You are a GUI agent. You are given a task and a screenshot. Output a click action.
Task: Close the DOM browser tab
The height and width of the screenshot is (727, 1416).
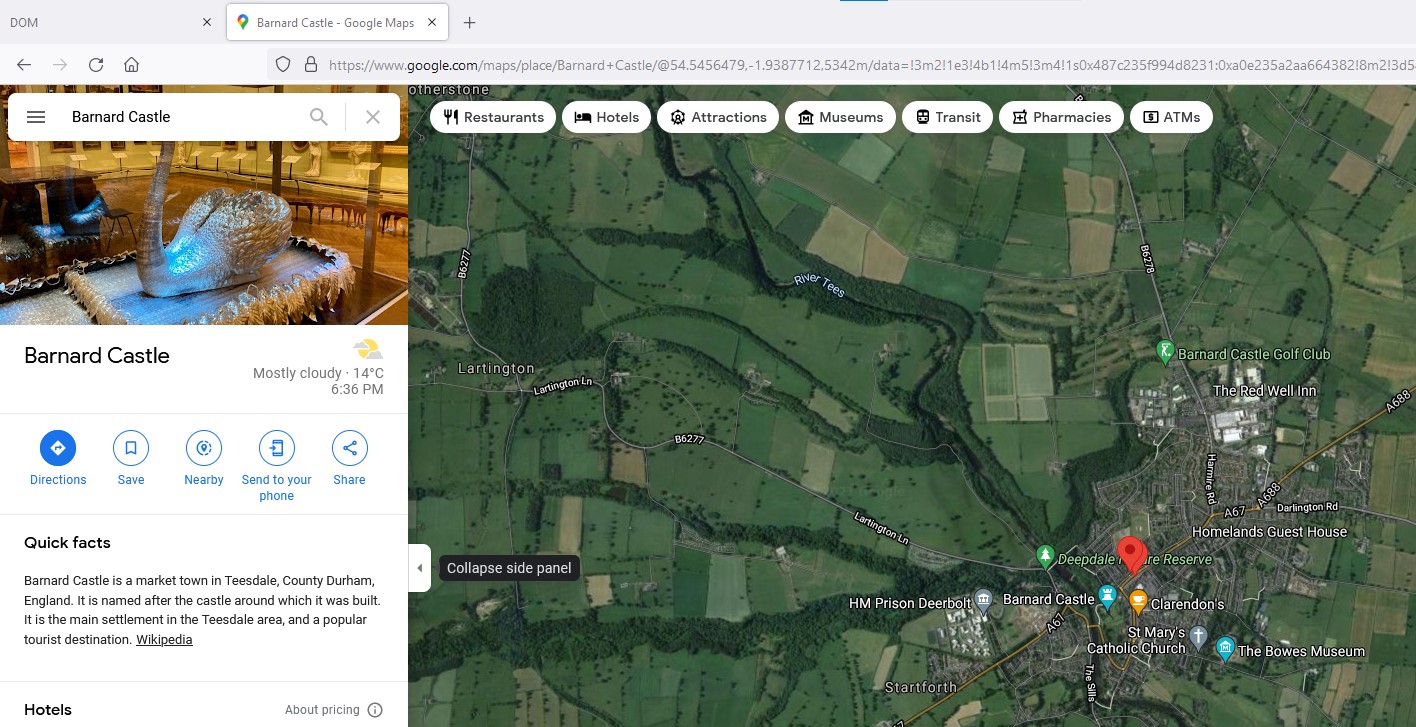pyautogui.click(x=207, y=22)
